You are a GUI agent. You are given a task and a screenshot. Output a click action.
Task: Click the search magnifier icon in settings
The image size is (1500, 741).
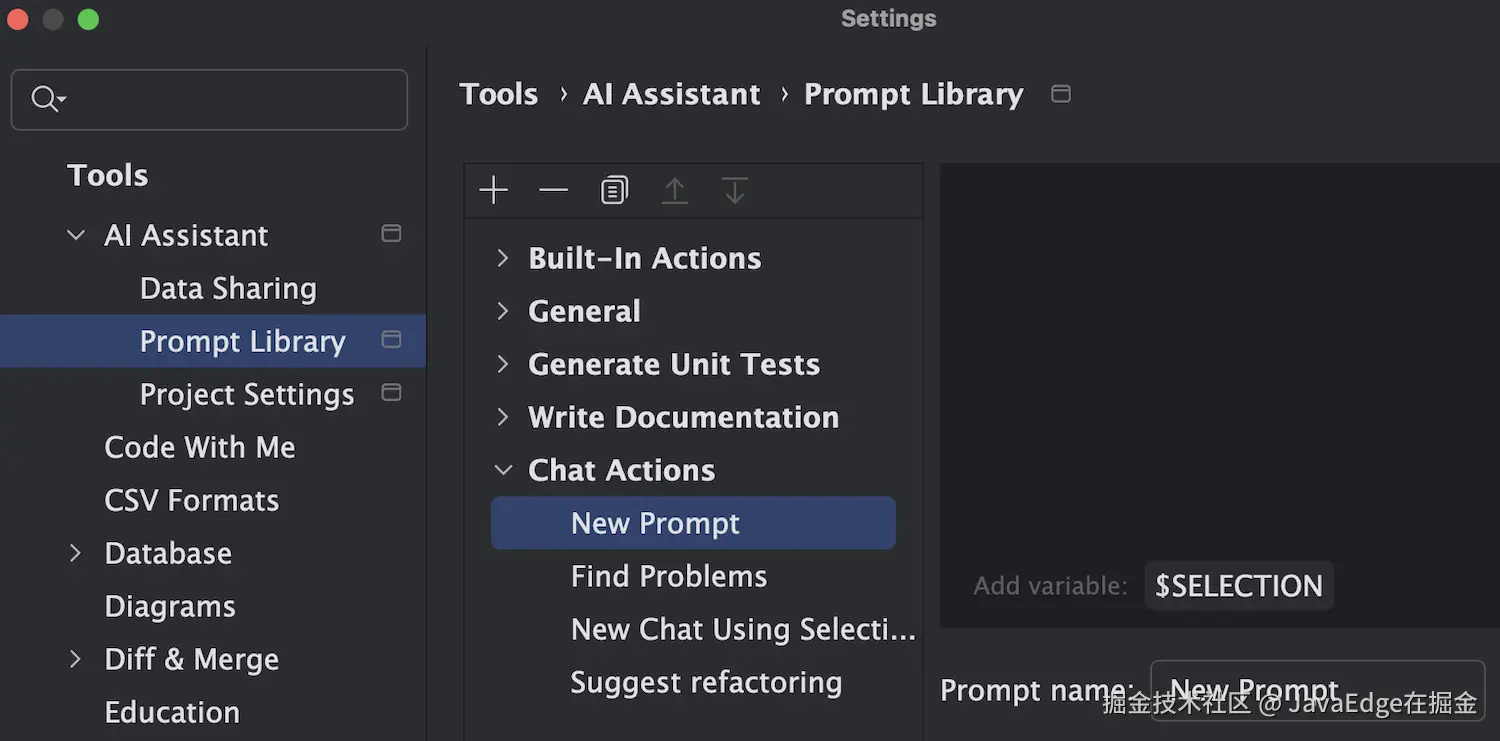(x=46, y=98)
